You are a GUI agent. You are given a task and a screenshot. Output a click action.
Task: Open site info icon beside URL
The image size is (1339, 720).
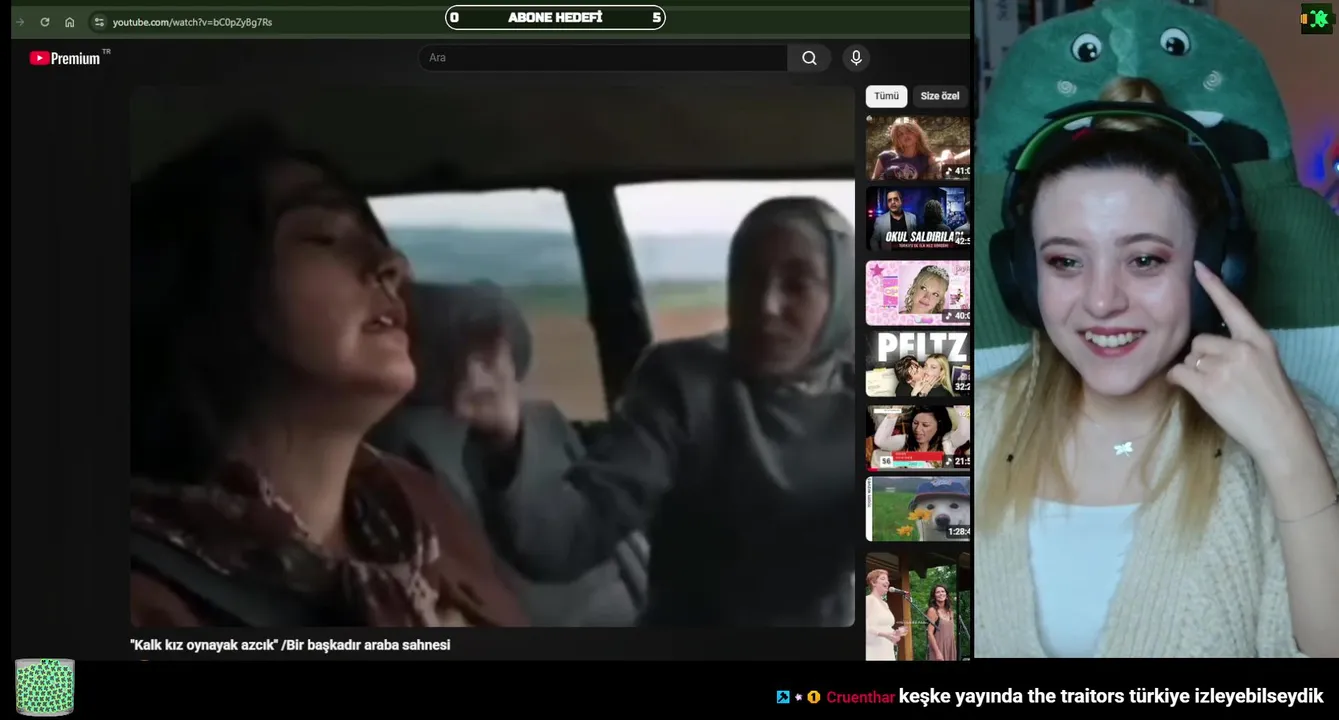[x=98, y=22]
